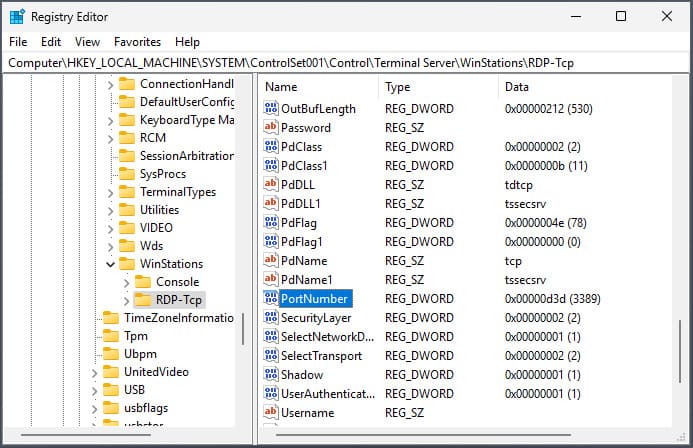
Task: Select the PortNumber value name
Action: (314, 299)
